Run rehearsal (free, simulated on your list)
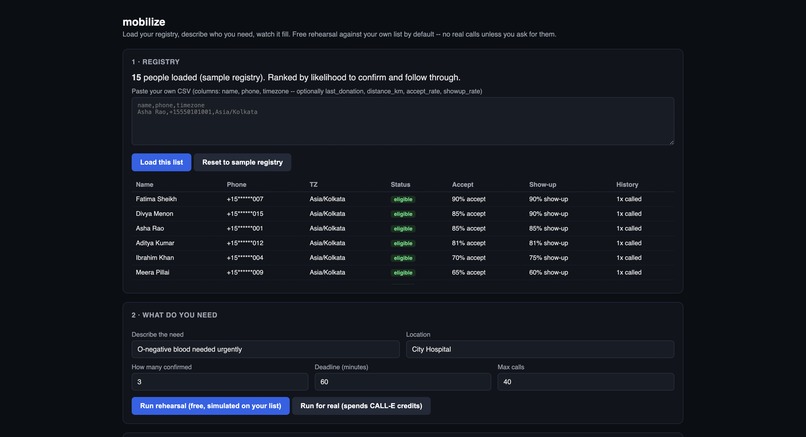Screen dimensions: 806x437 (210, 406)
